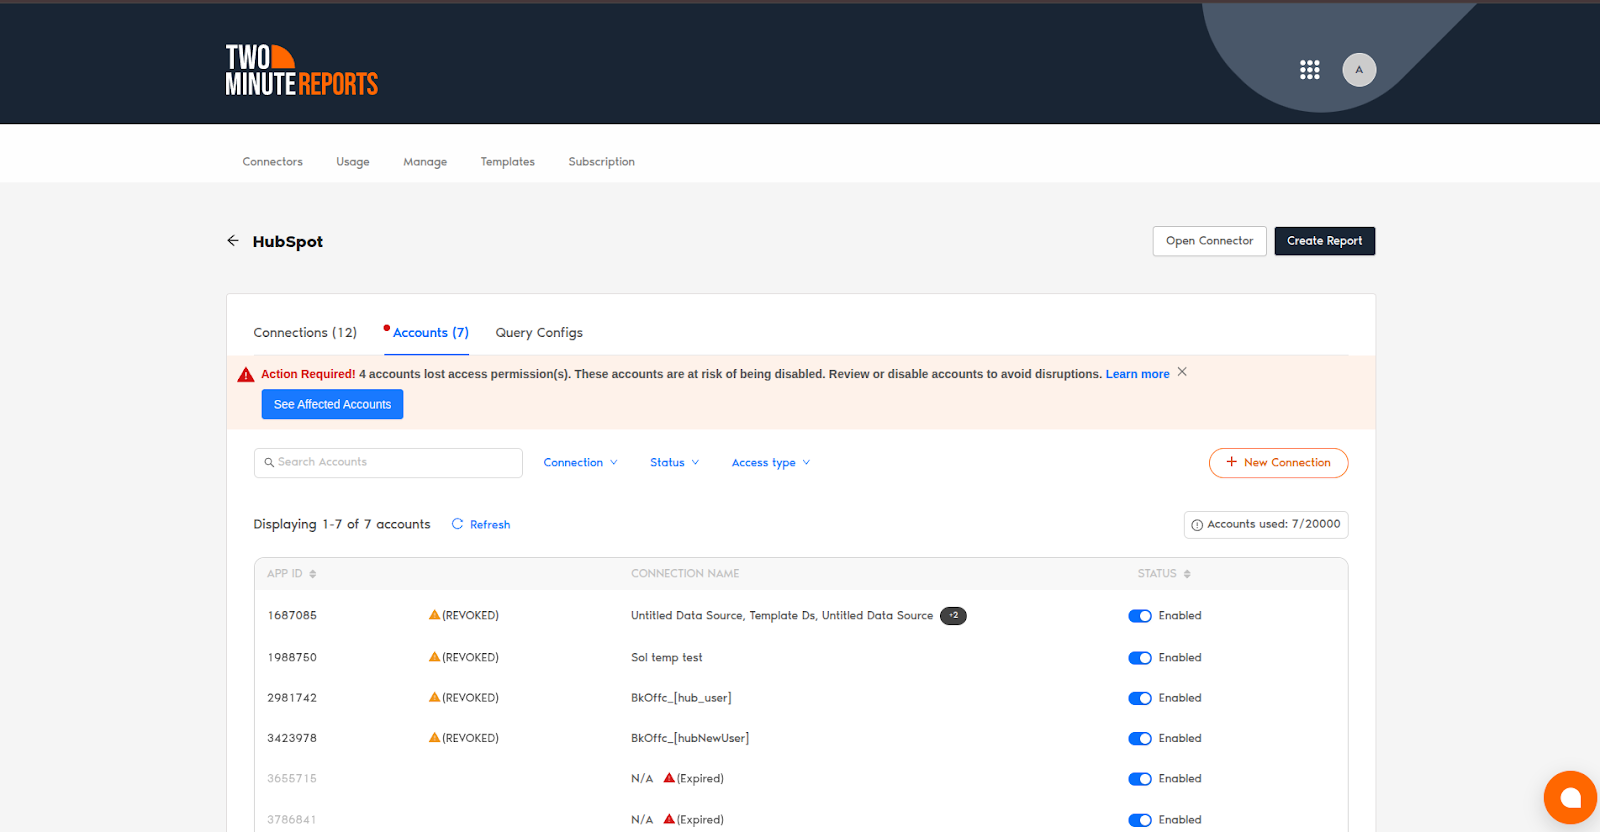
Task: Click the expired warning icon for 3655715
Action: click(669, 777)
